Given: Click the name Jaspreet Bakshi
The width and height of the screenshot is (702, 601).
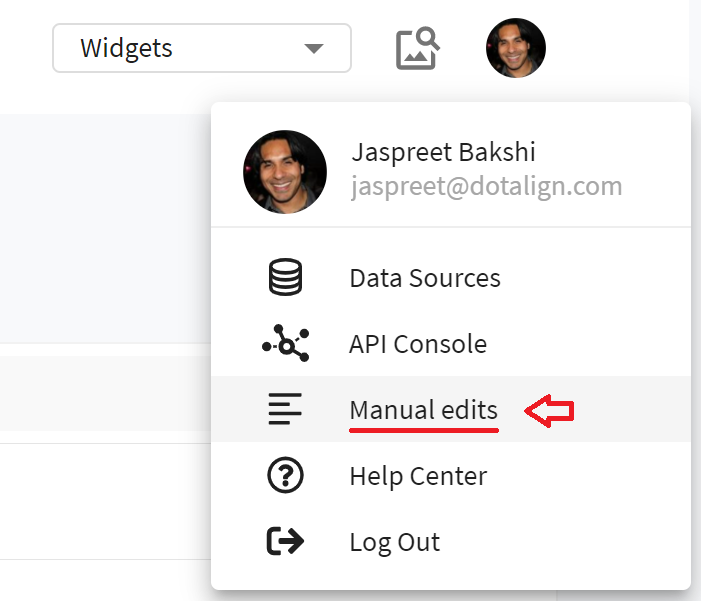Looking at the screenshot, I should (x=443, y=152).
